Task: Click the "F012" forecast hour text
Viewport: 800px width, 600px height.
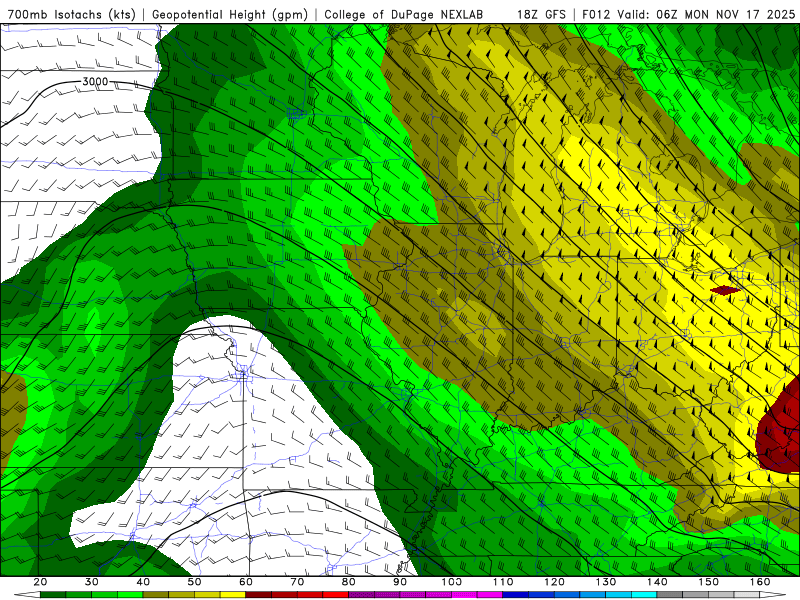Action: (596, 15)
